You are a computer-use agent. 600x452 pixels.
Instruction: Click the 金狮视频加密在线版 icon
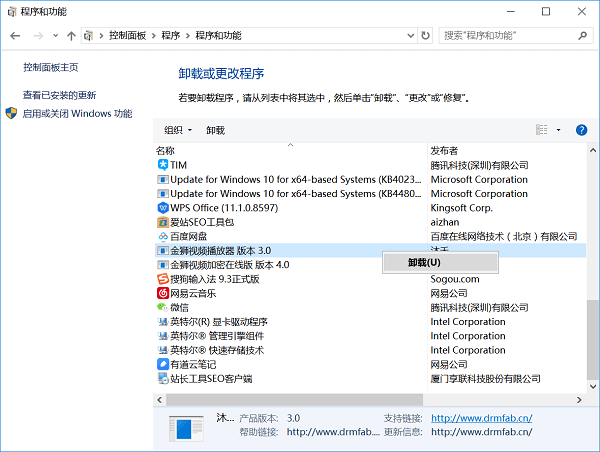click(x=163, y=265)
